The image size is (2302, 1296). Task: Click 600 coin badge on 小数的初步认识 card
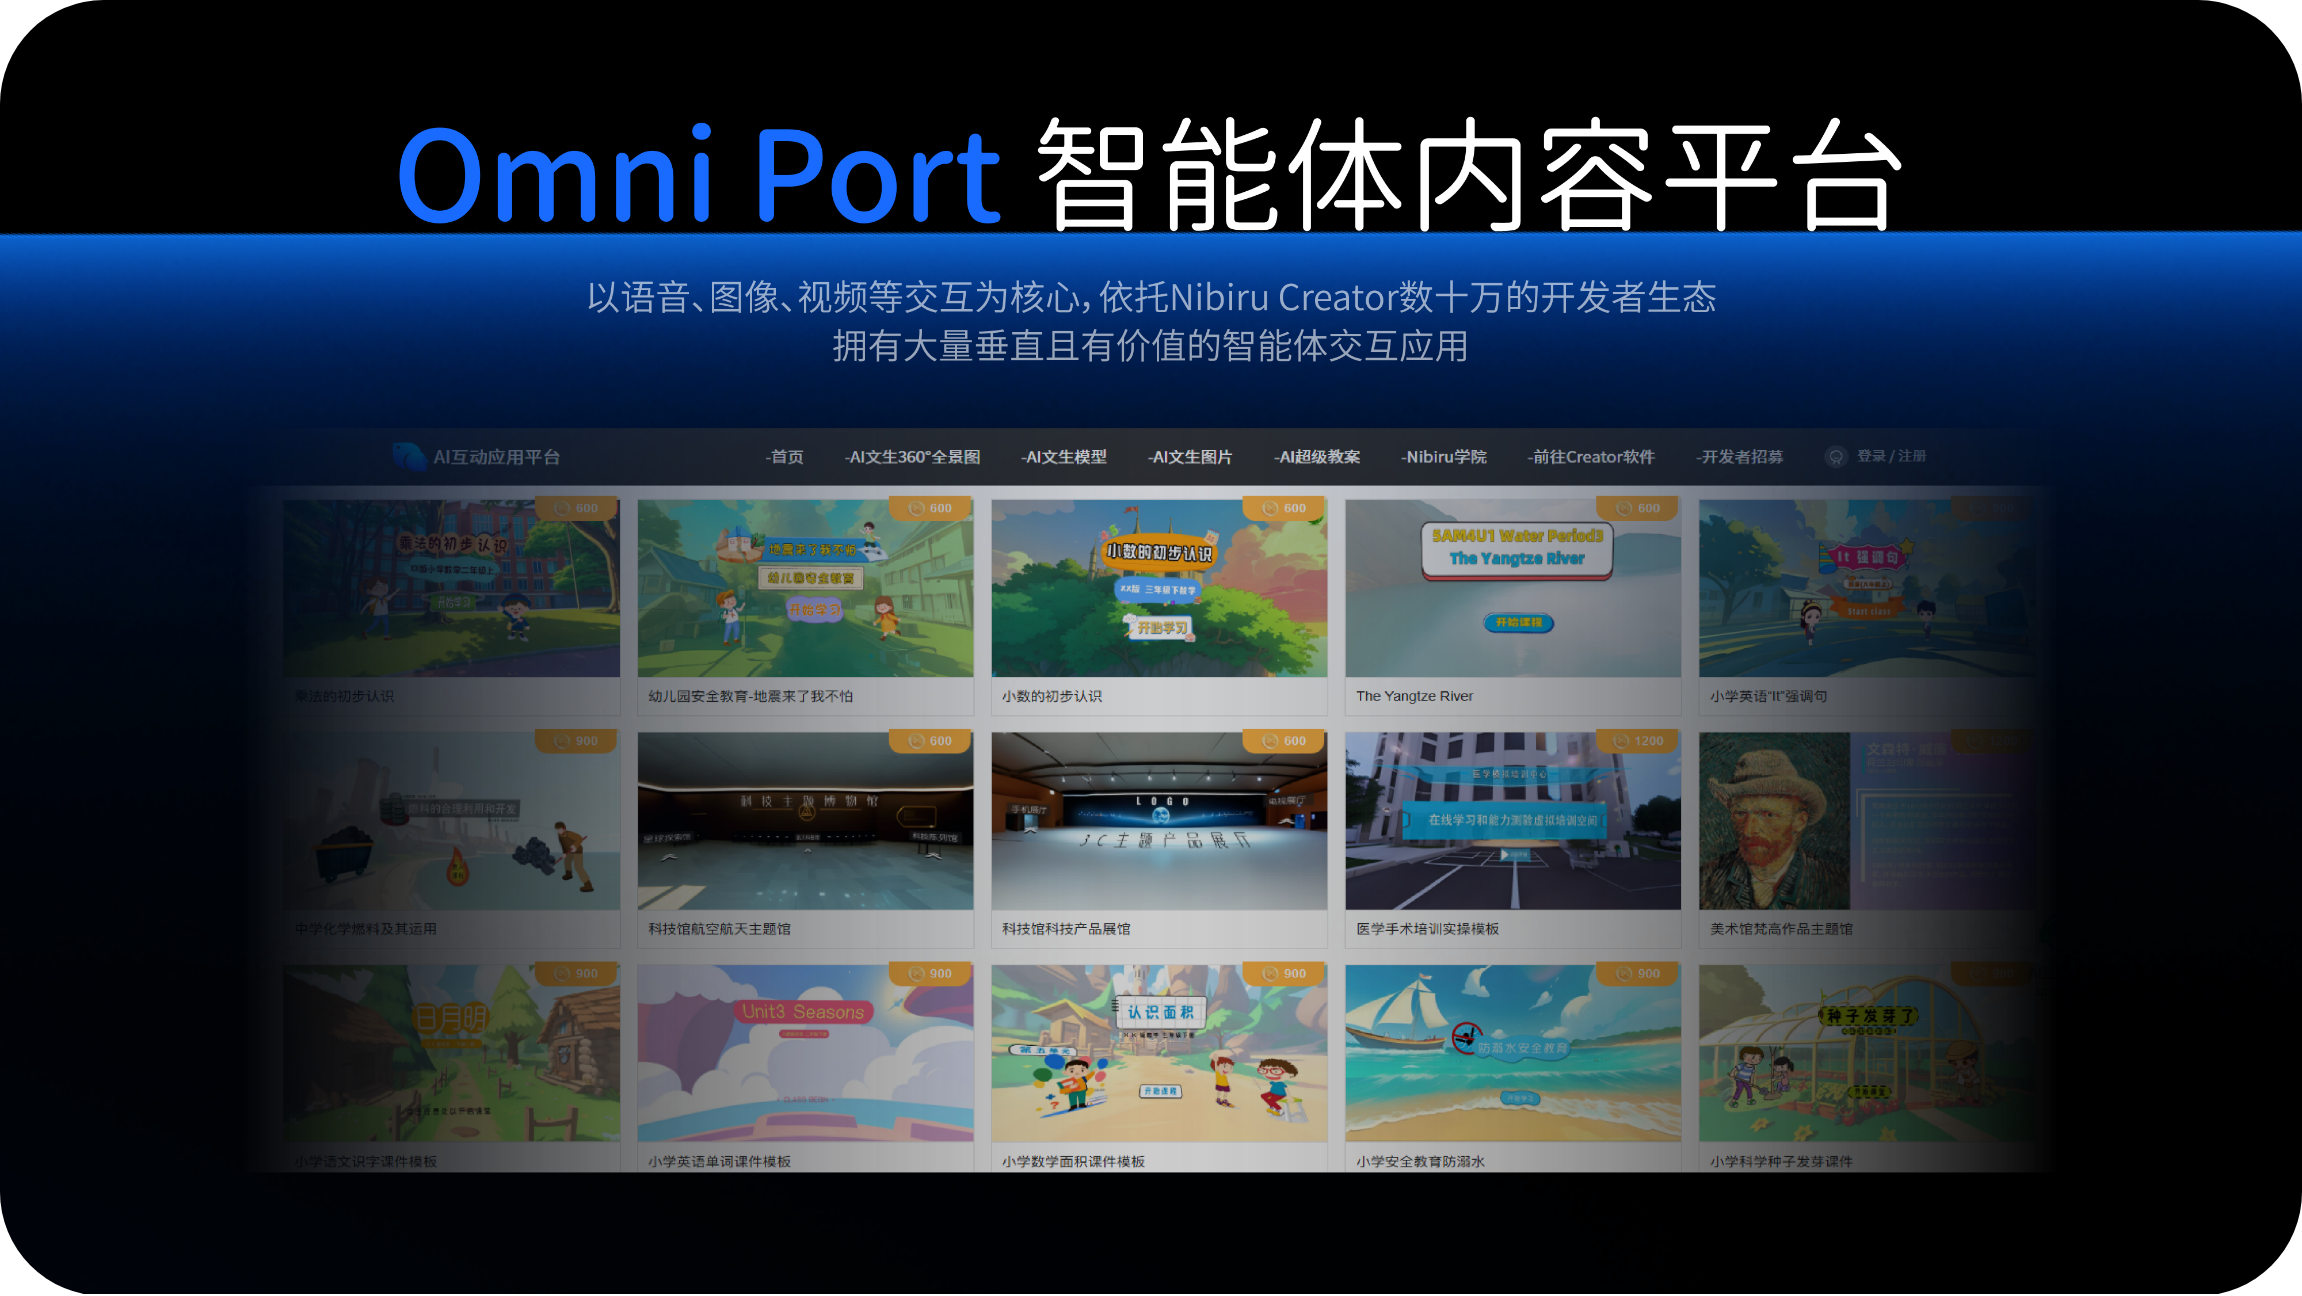click(x=1285, y=508)
